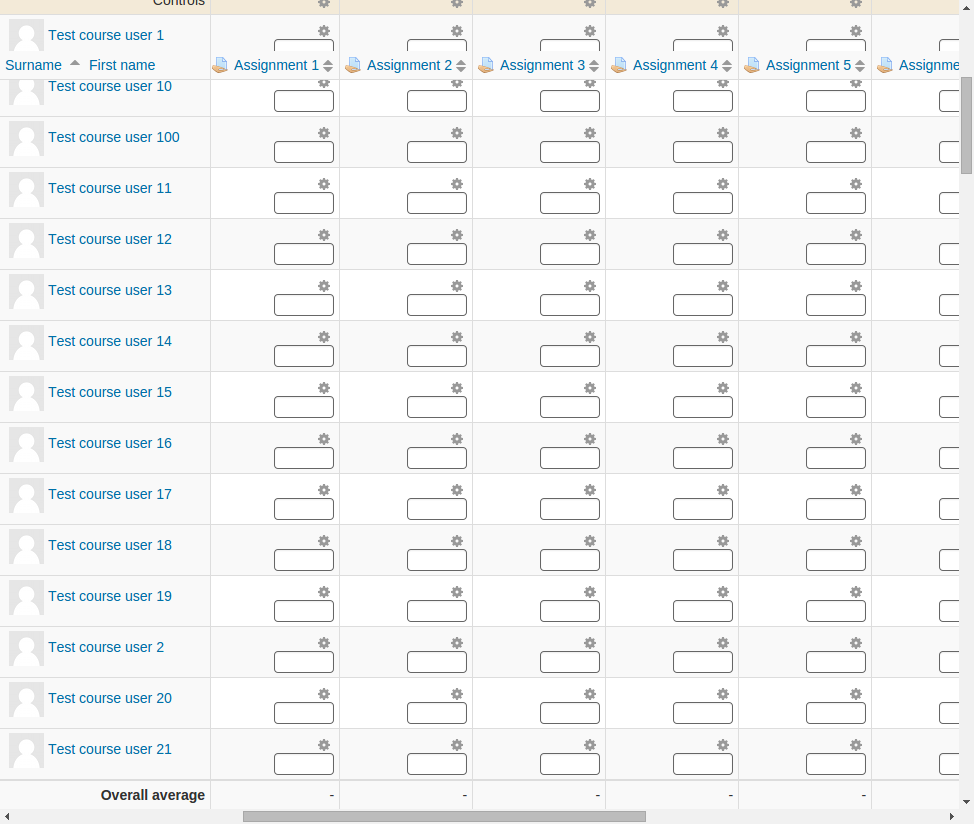Edit grade gear for user 20 Assignment 2
The width and height of the screenshot is (974, 824).
pyautogui.click(x=457, y=694)
